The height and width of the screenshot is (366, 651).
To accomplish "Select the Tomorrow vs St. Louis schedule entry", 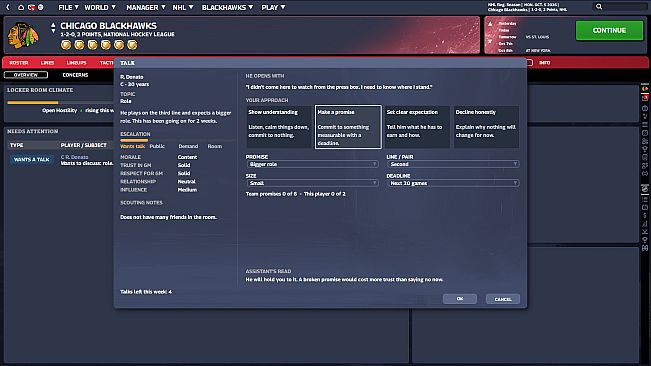I will [x=524, y=37].
